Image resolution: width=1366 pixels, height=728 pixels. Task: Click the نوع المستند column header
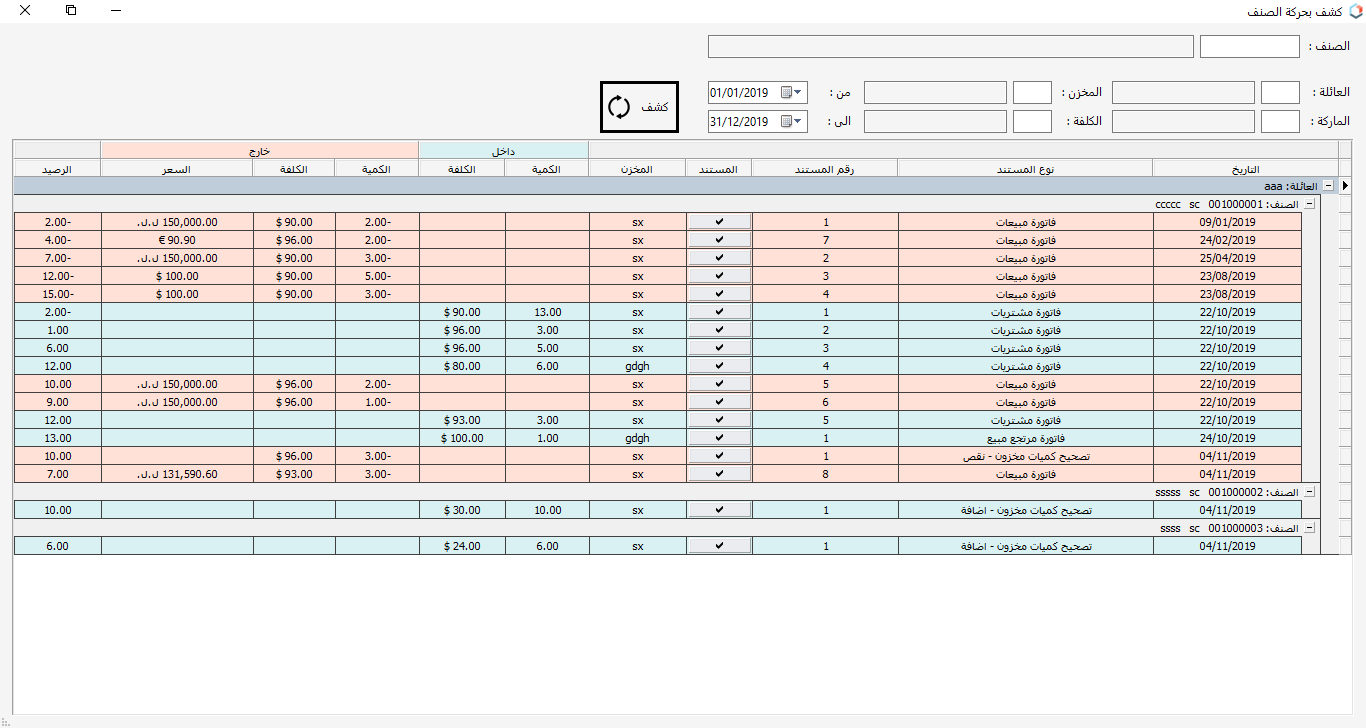click(1024, 168)
